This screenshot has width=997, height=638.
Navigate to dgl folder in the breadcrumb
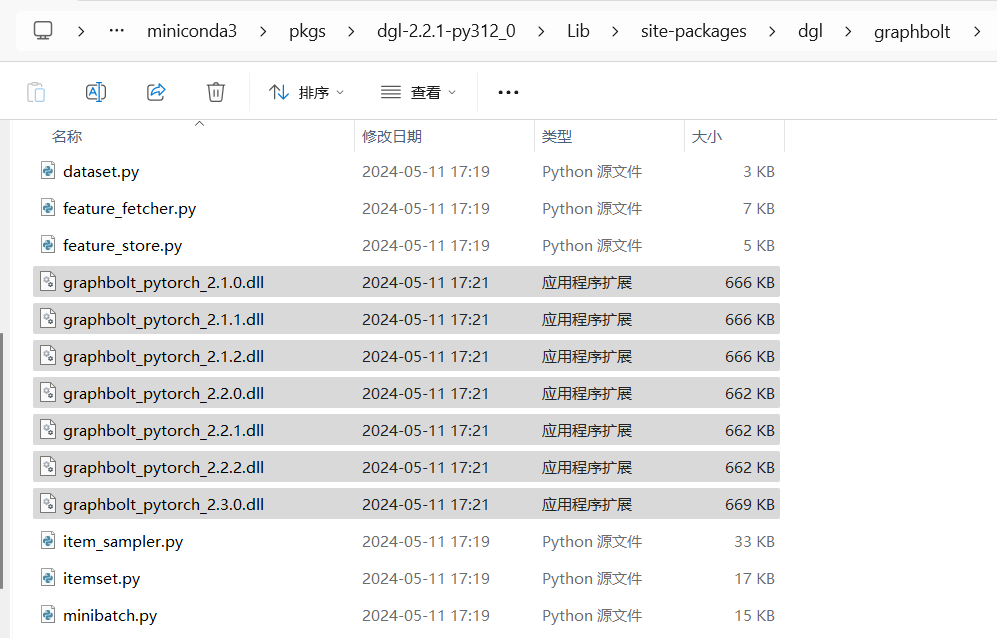click(x=810, y=31)
